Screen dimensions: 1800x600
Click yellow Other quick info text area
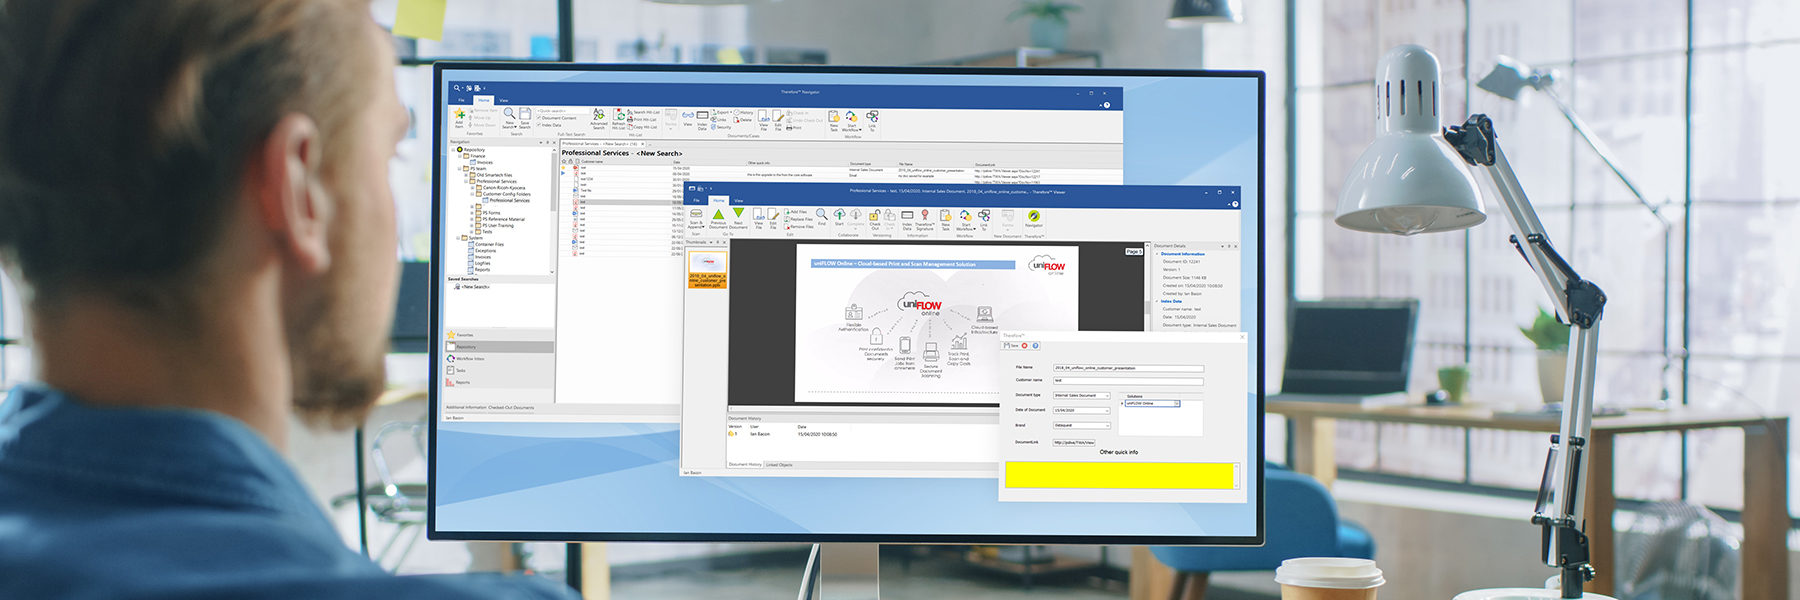click(1119, 475)
